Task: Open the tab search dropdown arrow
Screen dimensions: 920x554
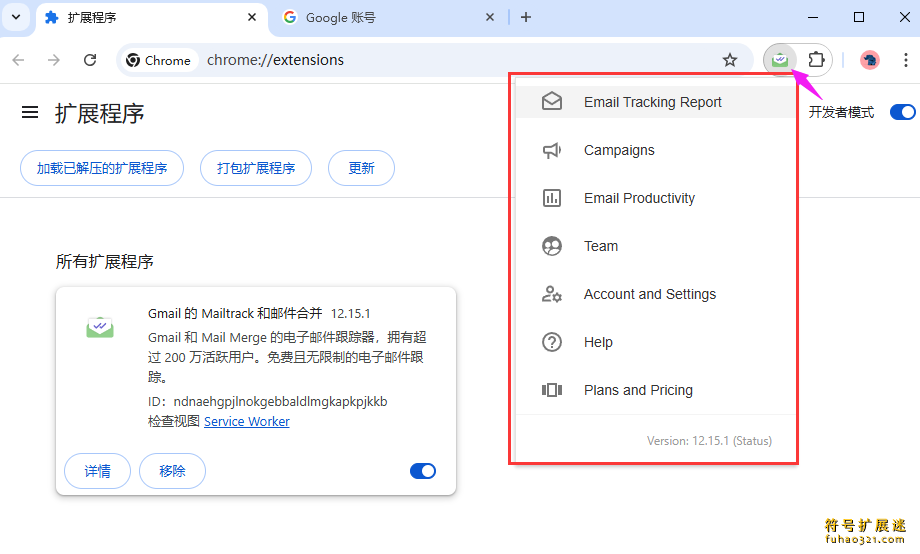Action: [16, 17]
